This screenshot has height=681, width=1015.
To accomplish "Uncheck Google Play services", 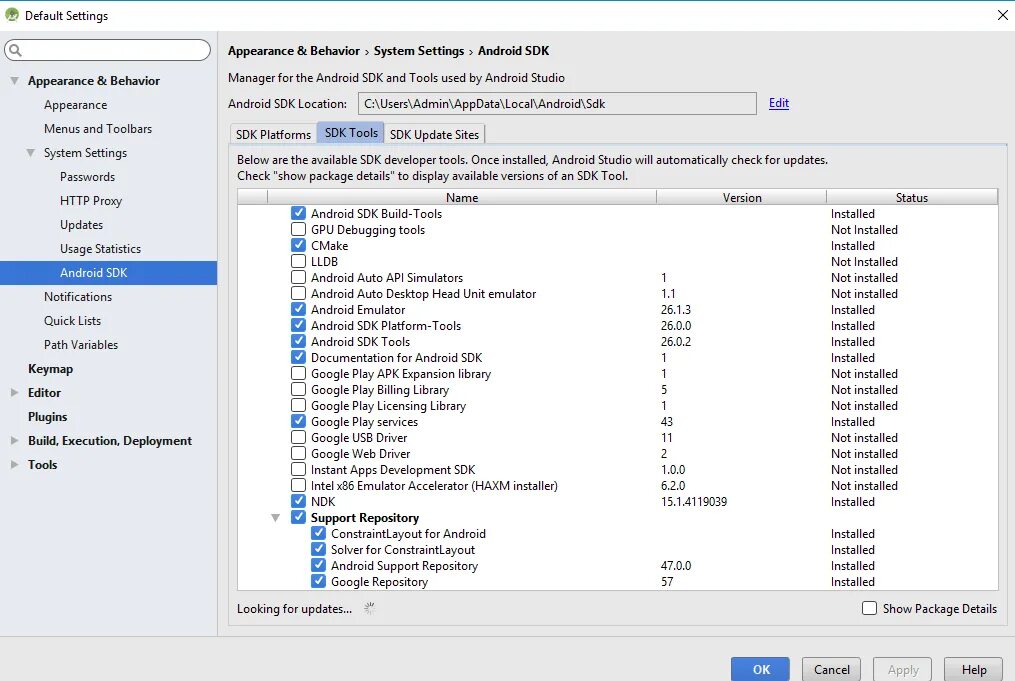I will [298, 421].
